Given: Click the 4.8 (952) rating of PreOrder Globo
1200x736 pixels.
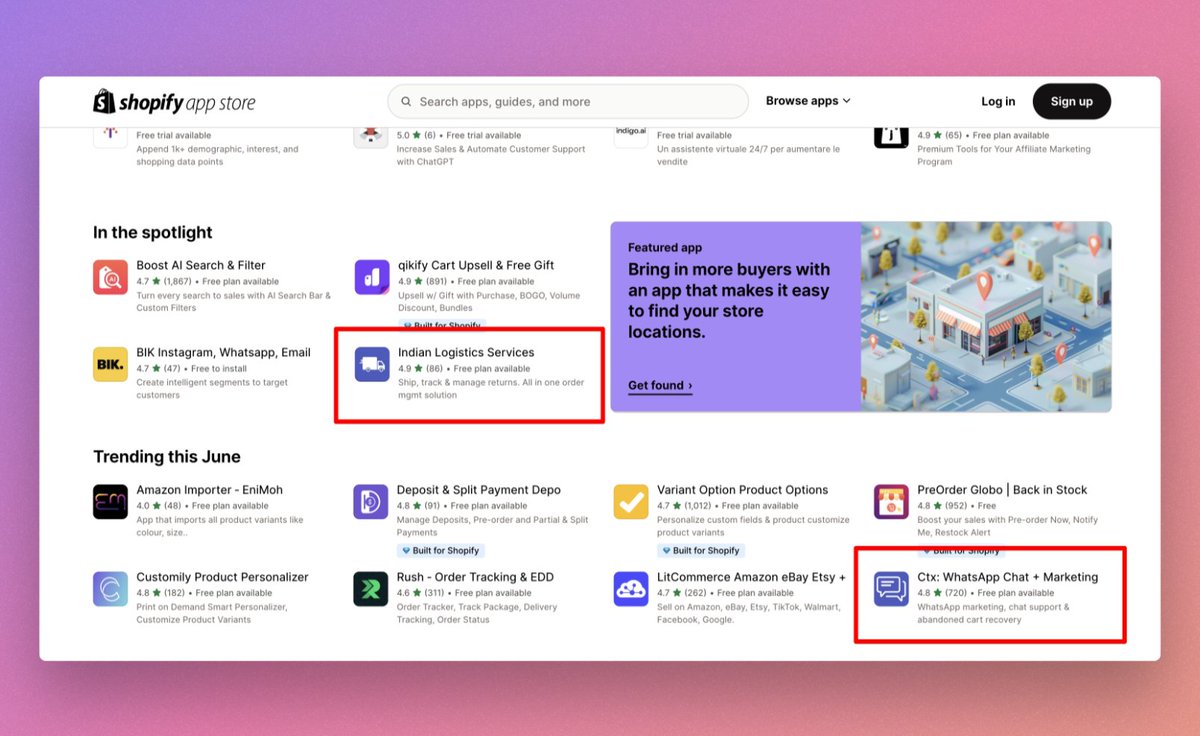Looking at the screenshot, I should 942,506.
